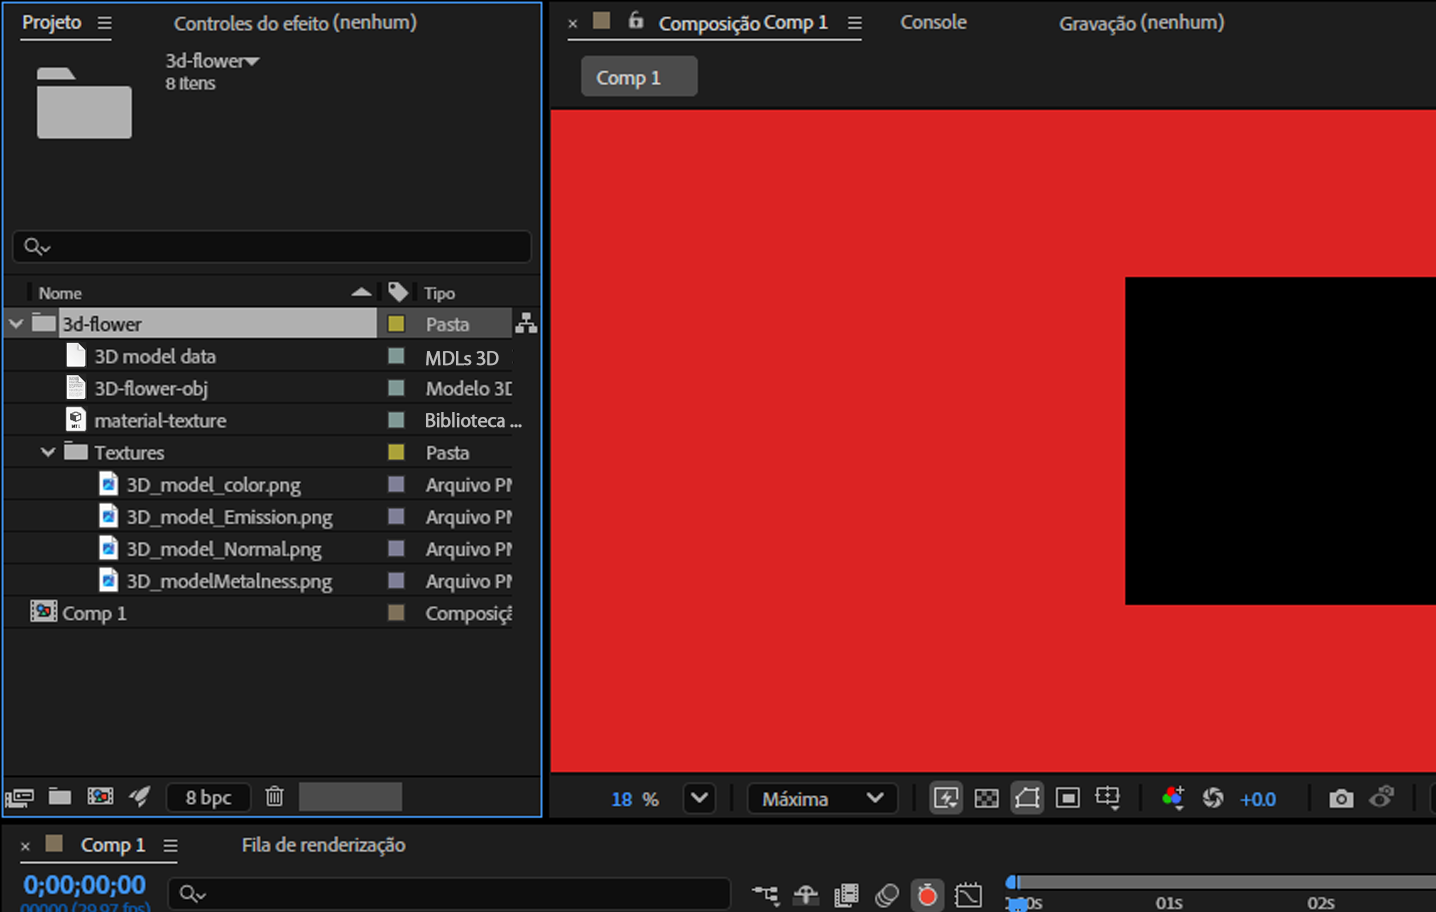Open the show channel color management icon
Image resolution: width=1436 pixels, height=912 pixels.
coord(1173,799)
